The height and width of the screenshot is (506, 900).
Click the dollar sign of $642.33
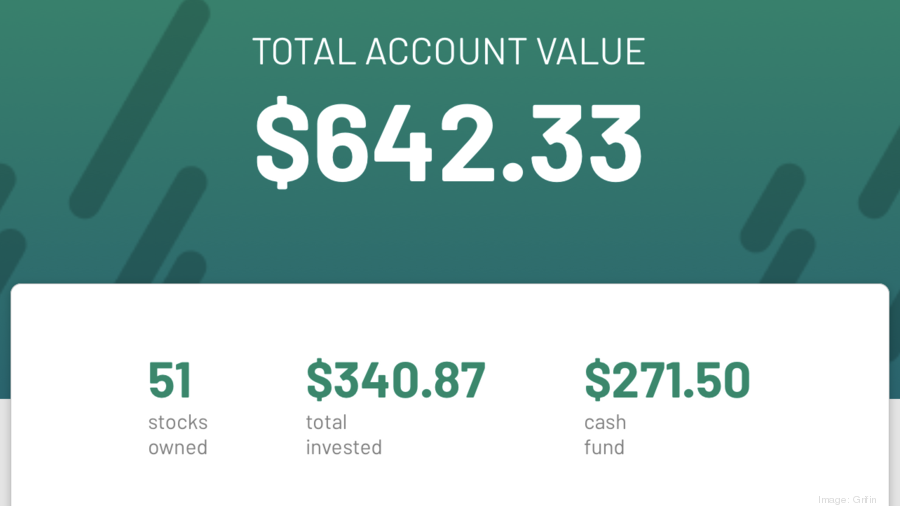(282, 142)
